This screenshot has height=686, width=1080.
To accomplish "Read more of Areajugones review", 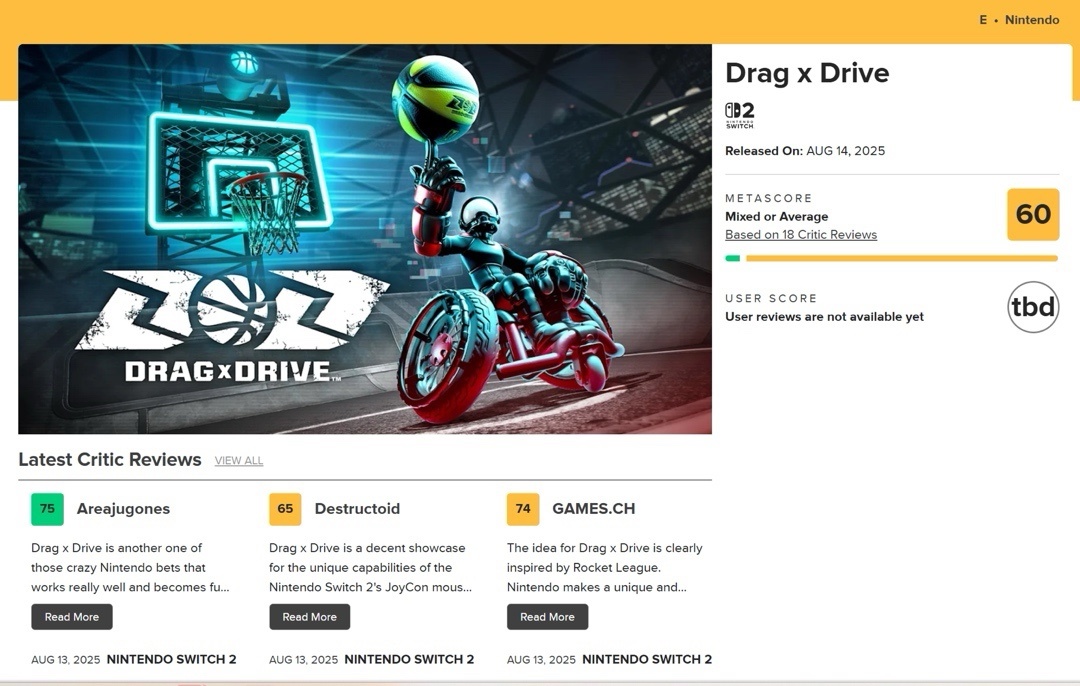I will 72,617.
